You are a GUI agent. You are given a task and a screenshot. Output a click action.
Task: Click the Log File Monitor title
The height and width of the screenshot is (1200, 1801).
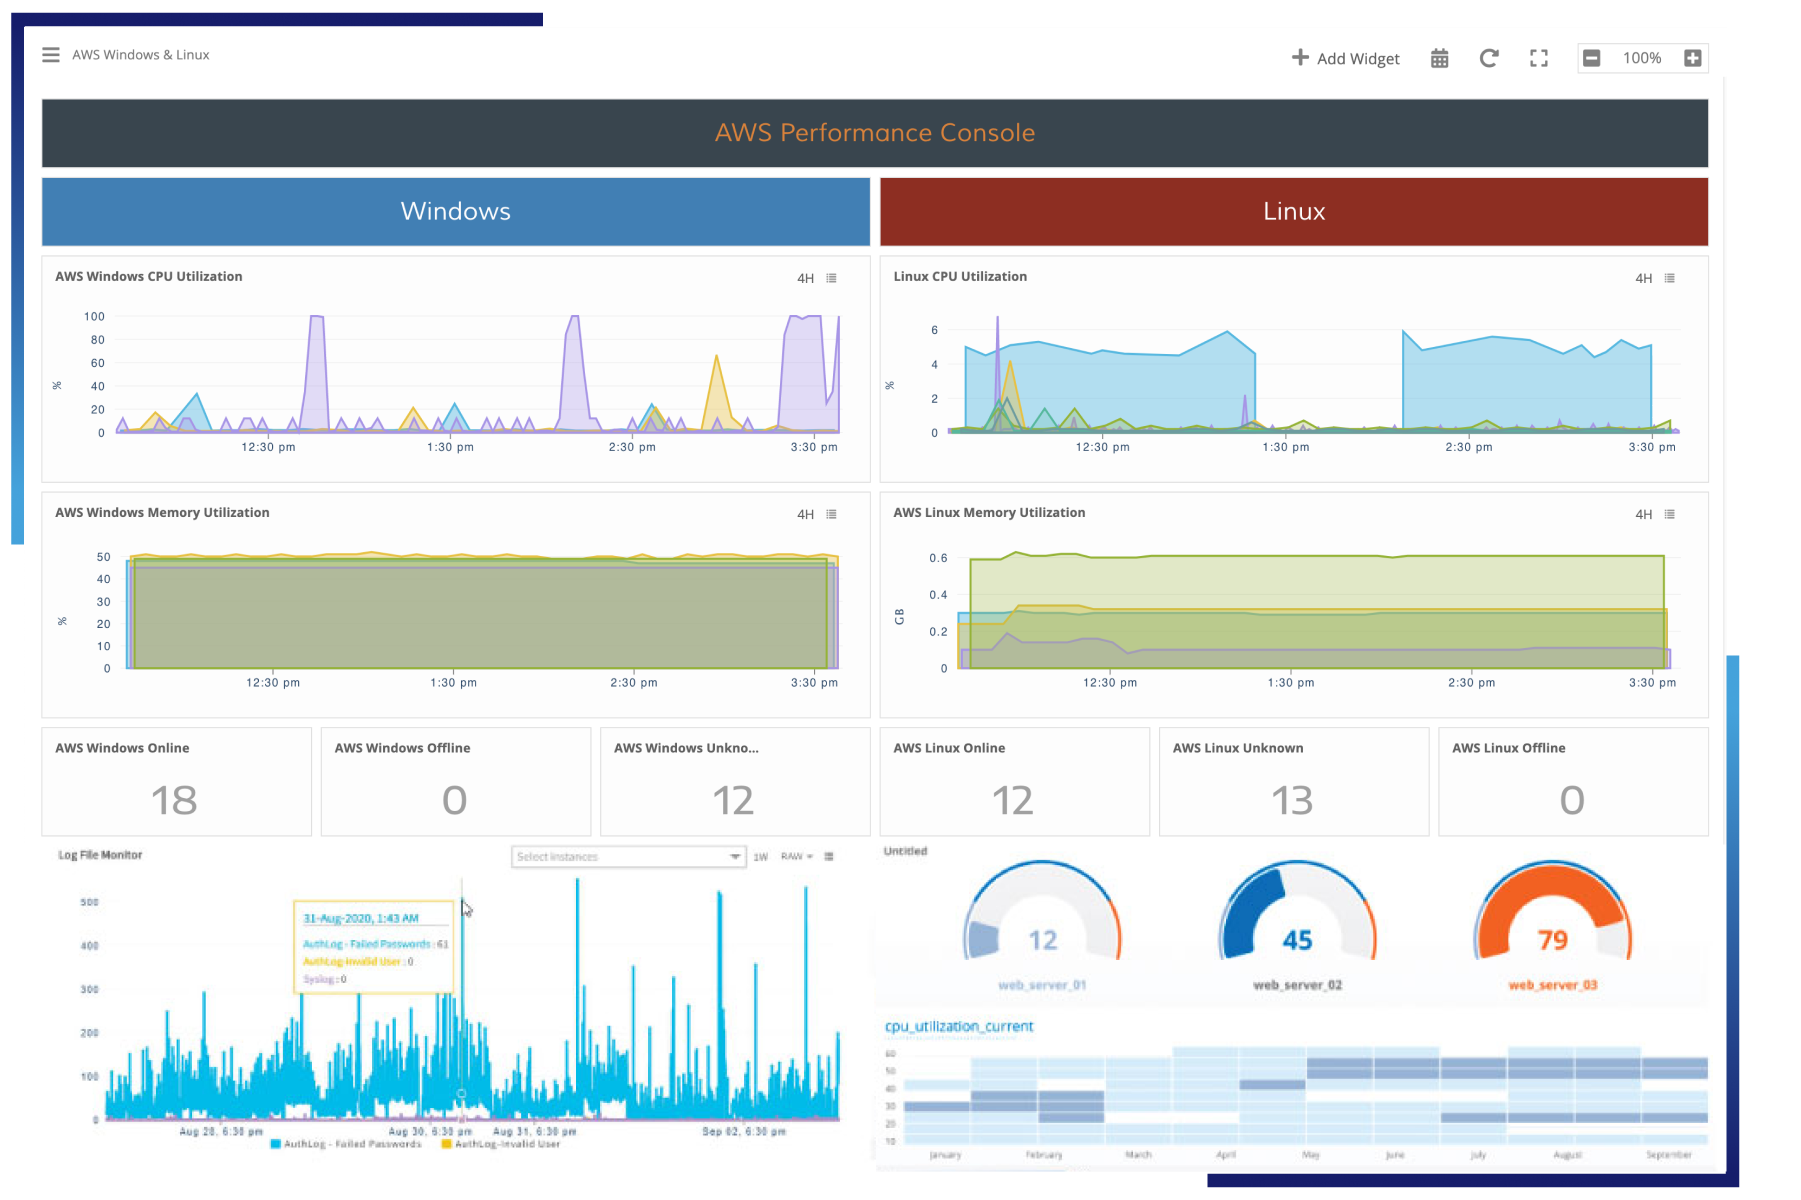click(x=100, y=855)
